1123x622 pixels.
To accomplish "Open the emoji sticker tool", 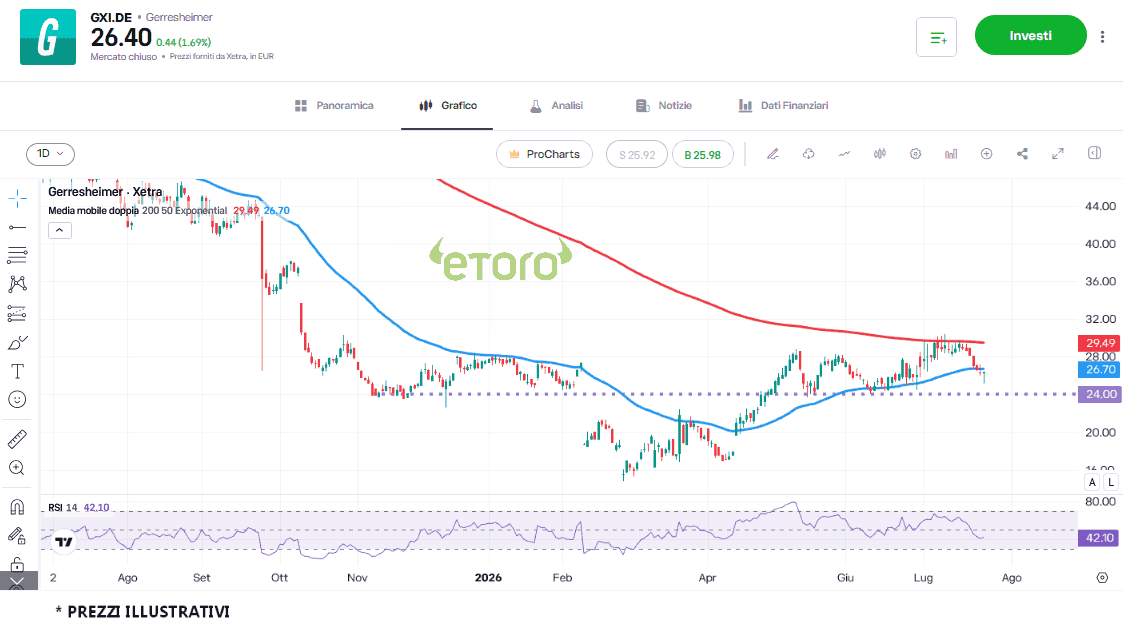I will click(17, 399).
